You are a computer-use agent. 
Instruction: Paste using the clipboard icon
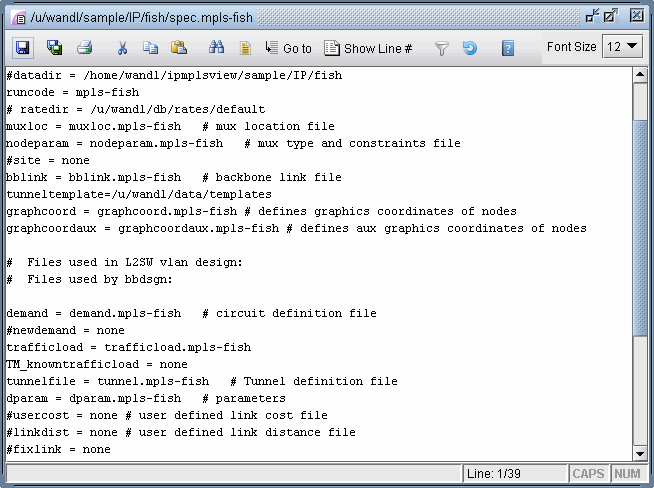(179, 48)
